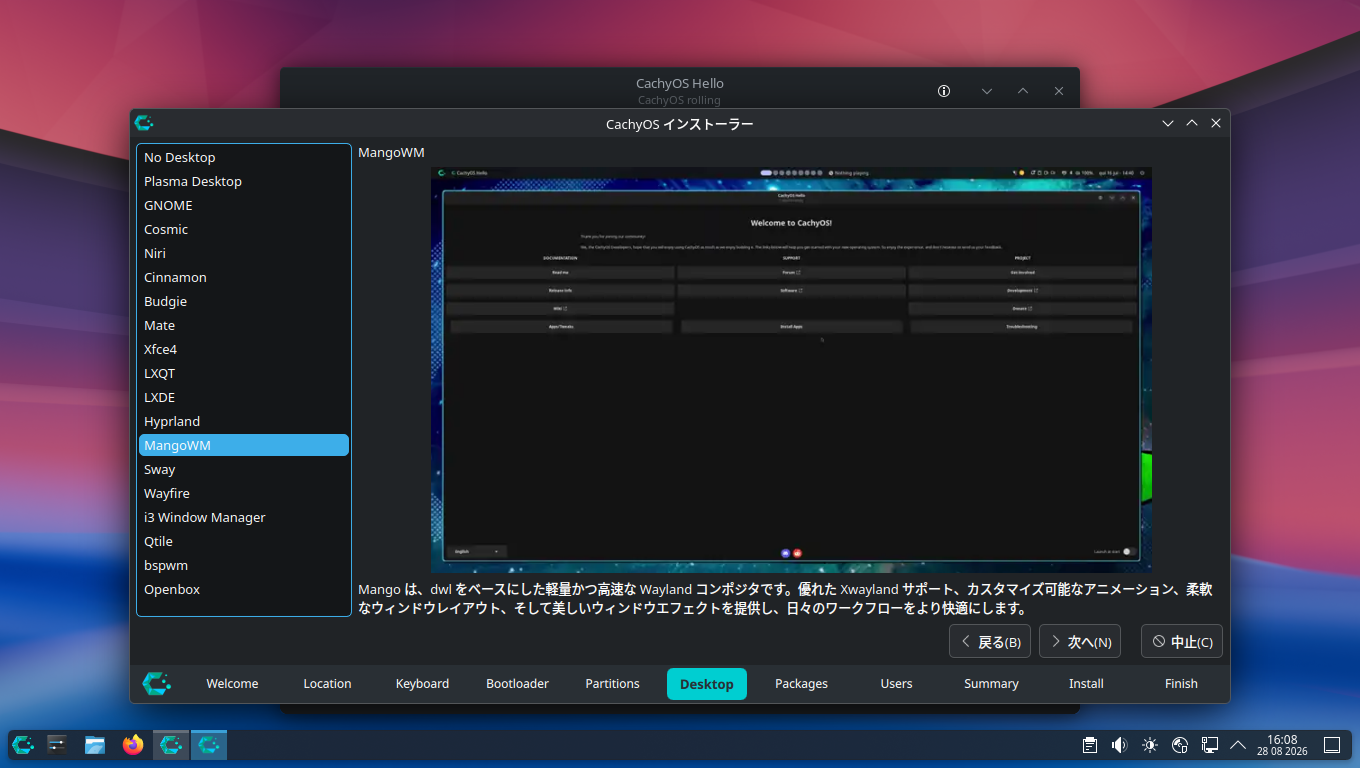Pick "Cosmic" from the desktop list
This screenshot has height=768, width=1360.
click(244, 229)
